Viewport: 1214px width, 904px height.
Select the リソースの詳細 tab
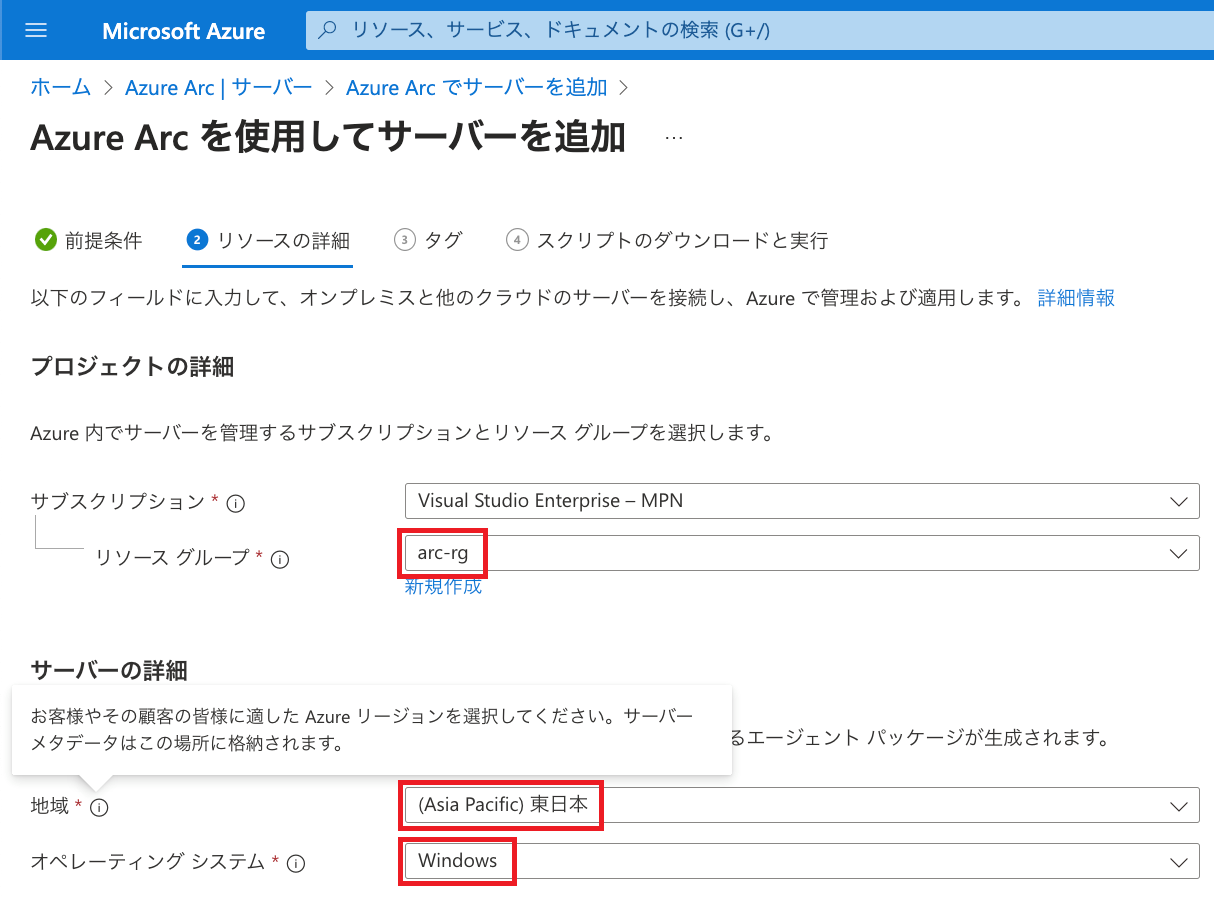[x=268, y=240]
